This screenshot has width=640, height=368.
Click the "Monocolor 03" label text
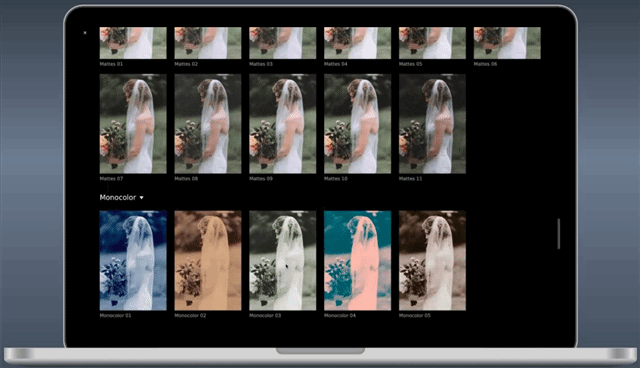pos(265,315)
